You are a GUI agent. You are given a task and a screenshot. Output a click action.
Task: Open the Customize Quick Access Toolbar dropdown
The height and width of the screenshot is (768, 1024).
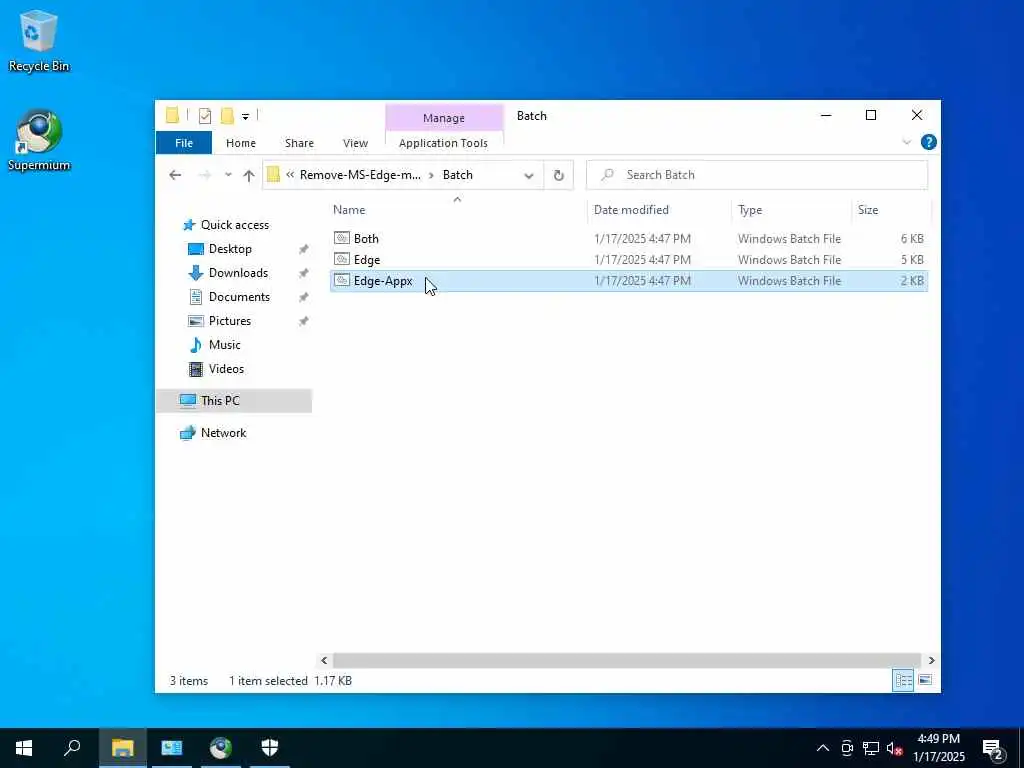pos(246,117)
